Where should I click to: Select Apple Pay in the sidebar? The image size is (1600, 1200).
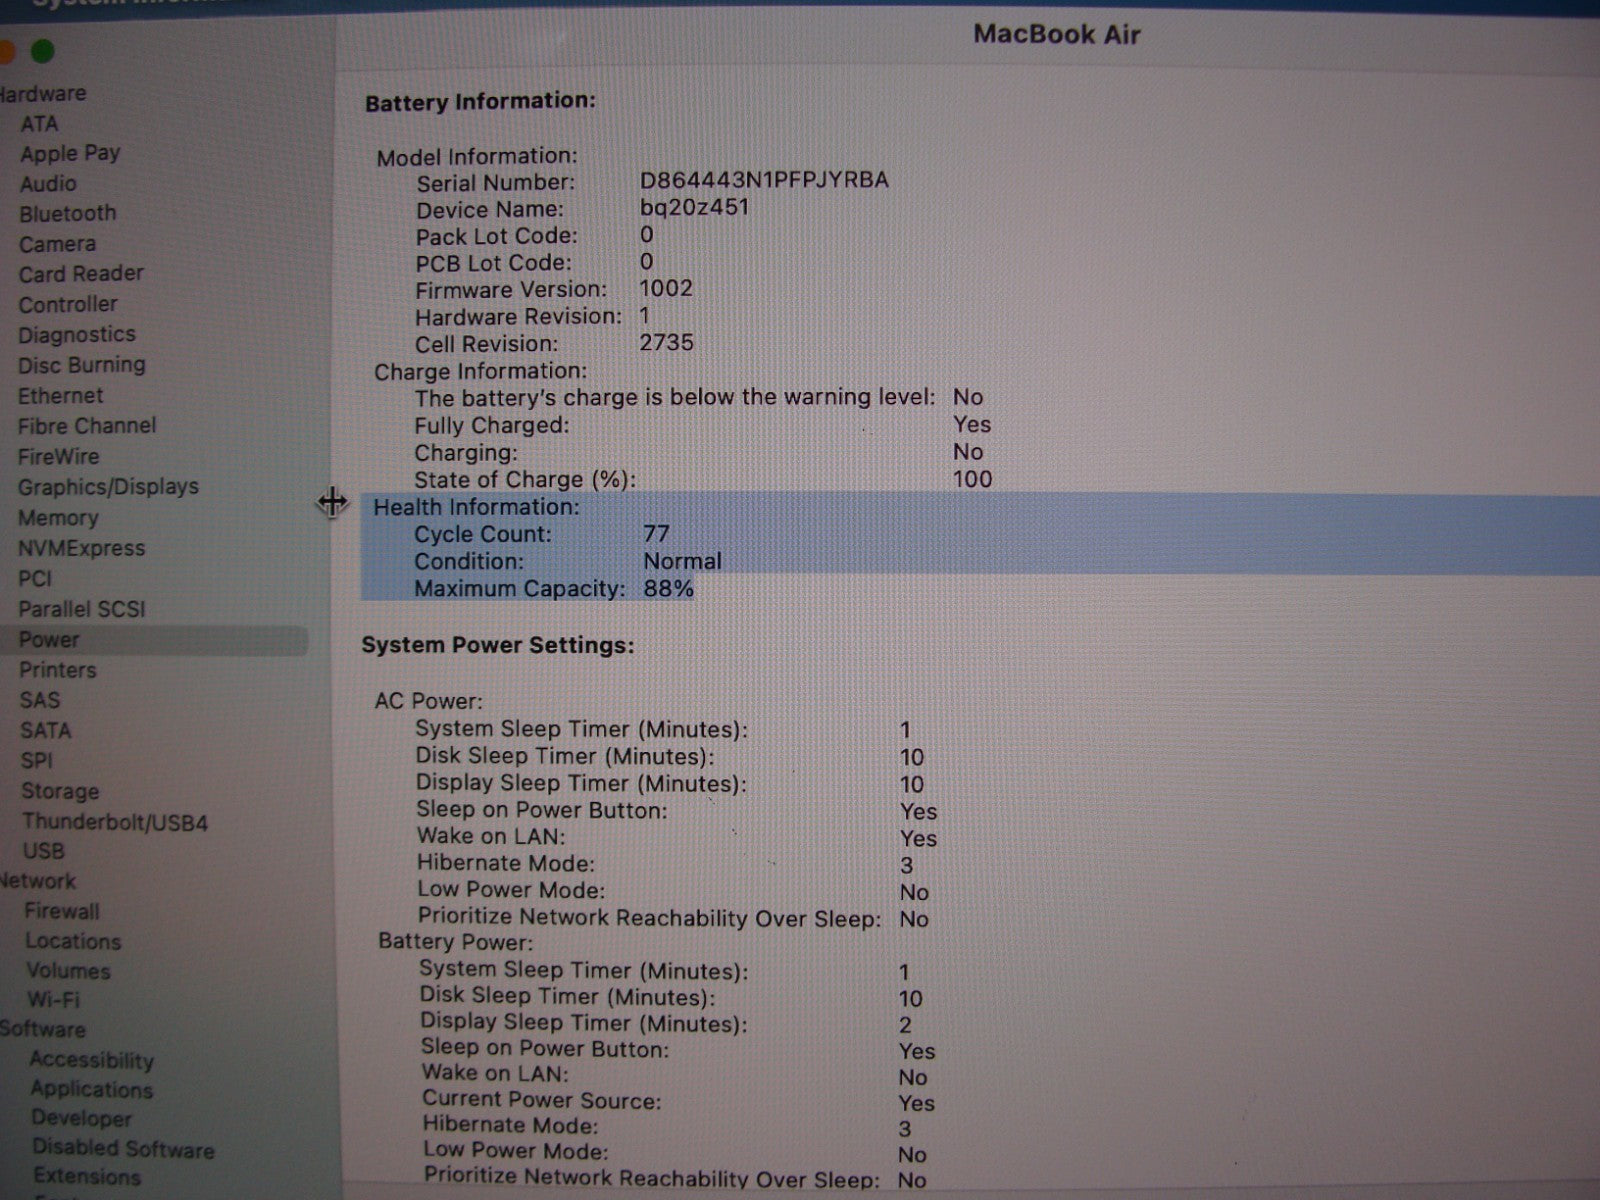coord(70,153)
